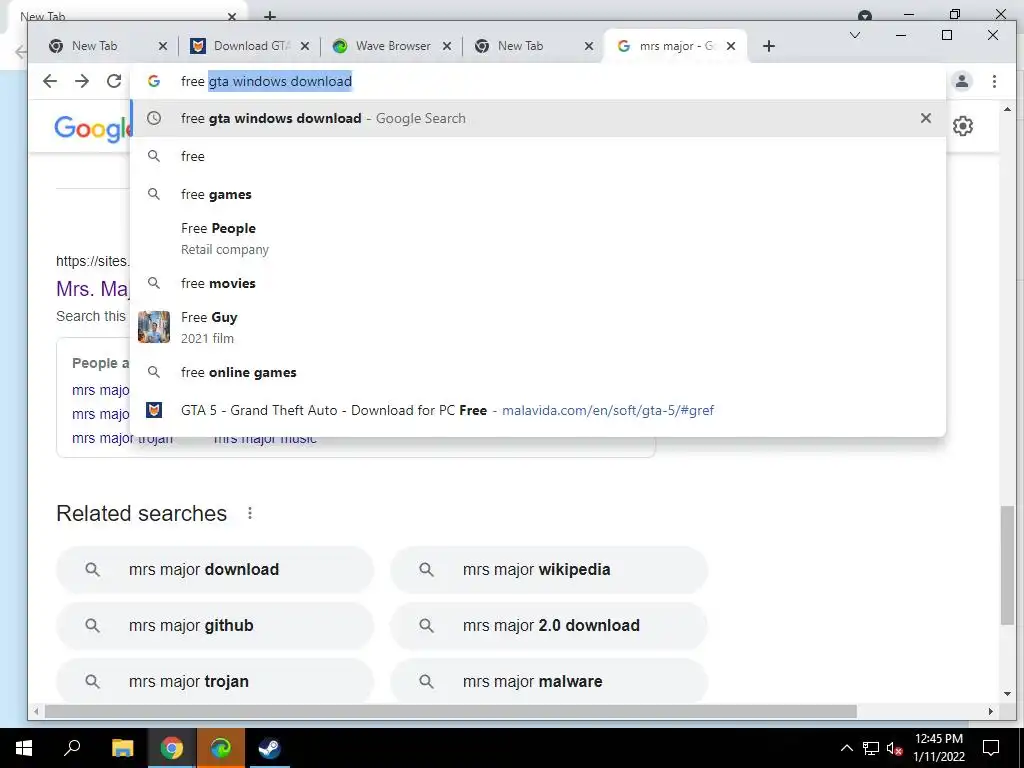The width and height of the screenshot is (1024, 768).
Task: Open Related searches three-dot options
Action: [x=249, y=513]
